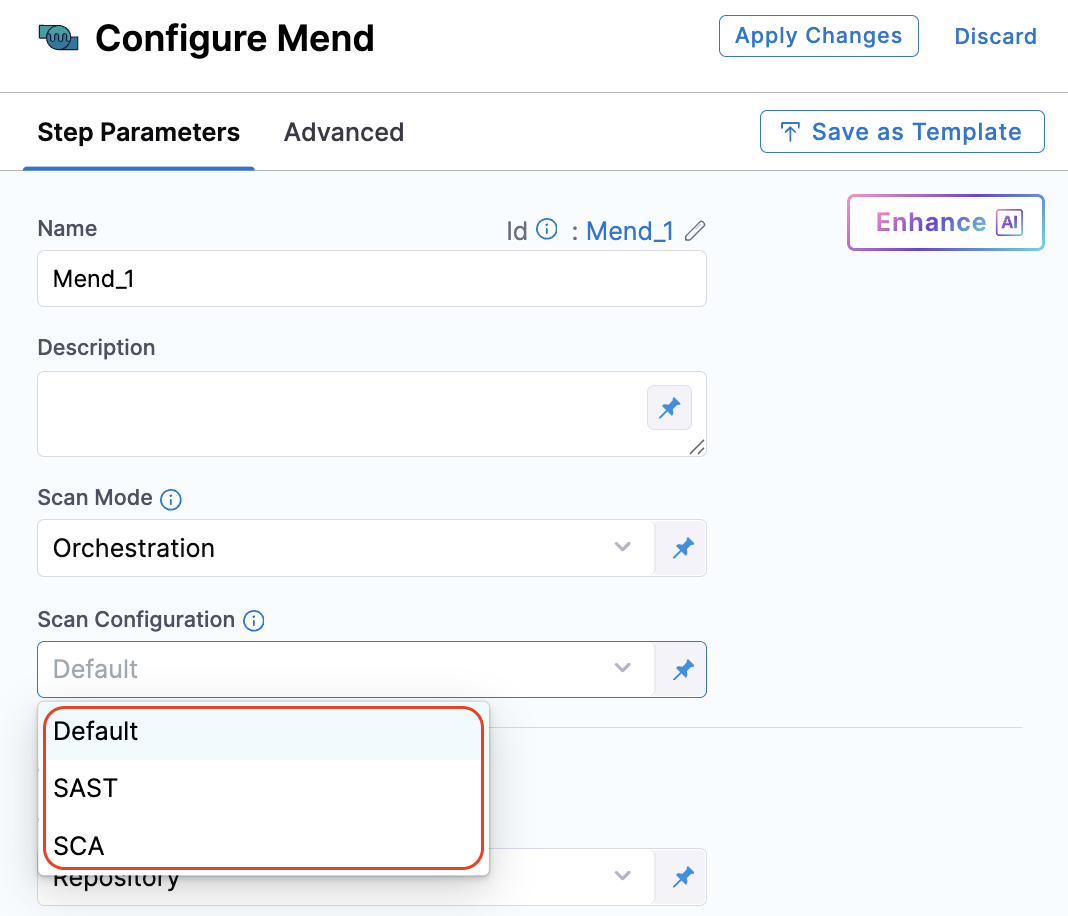Click the Scan Mode info icon

[x=171, y=499]
